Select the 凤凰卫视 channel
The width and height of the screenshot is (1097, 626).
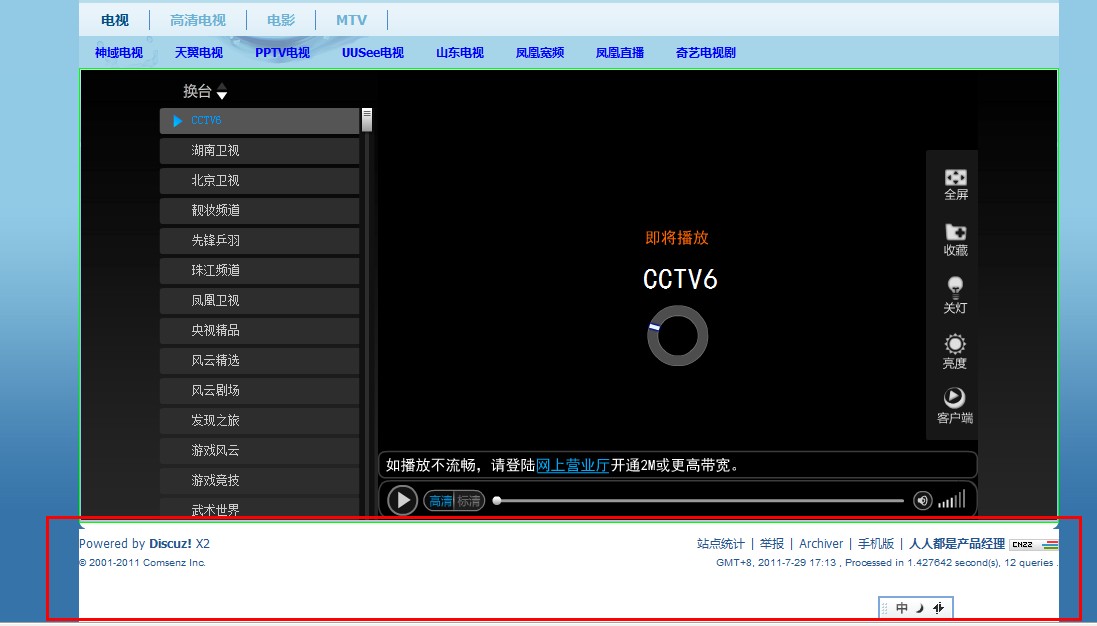[x=260, y=301]
